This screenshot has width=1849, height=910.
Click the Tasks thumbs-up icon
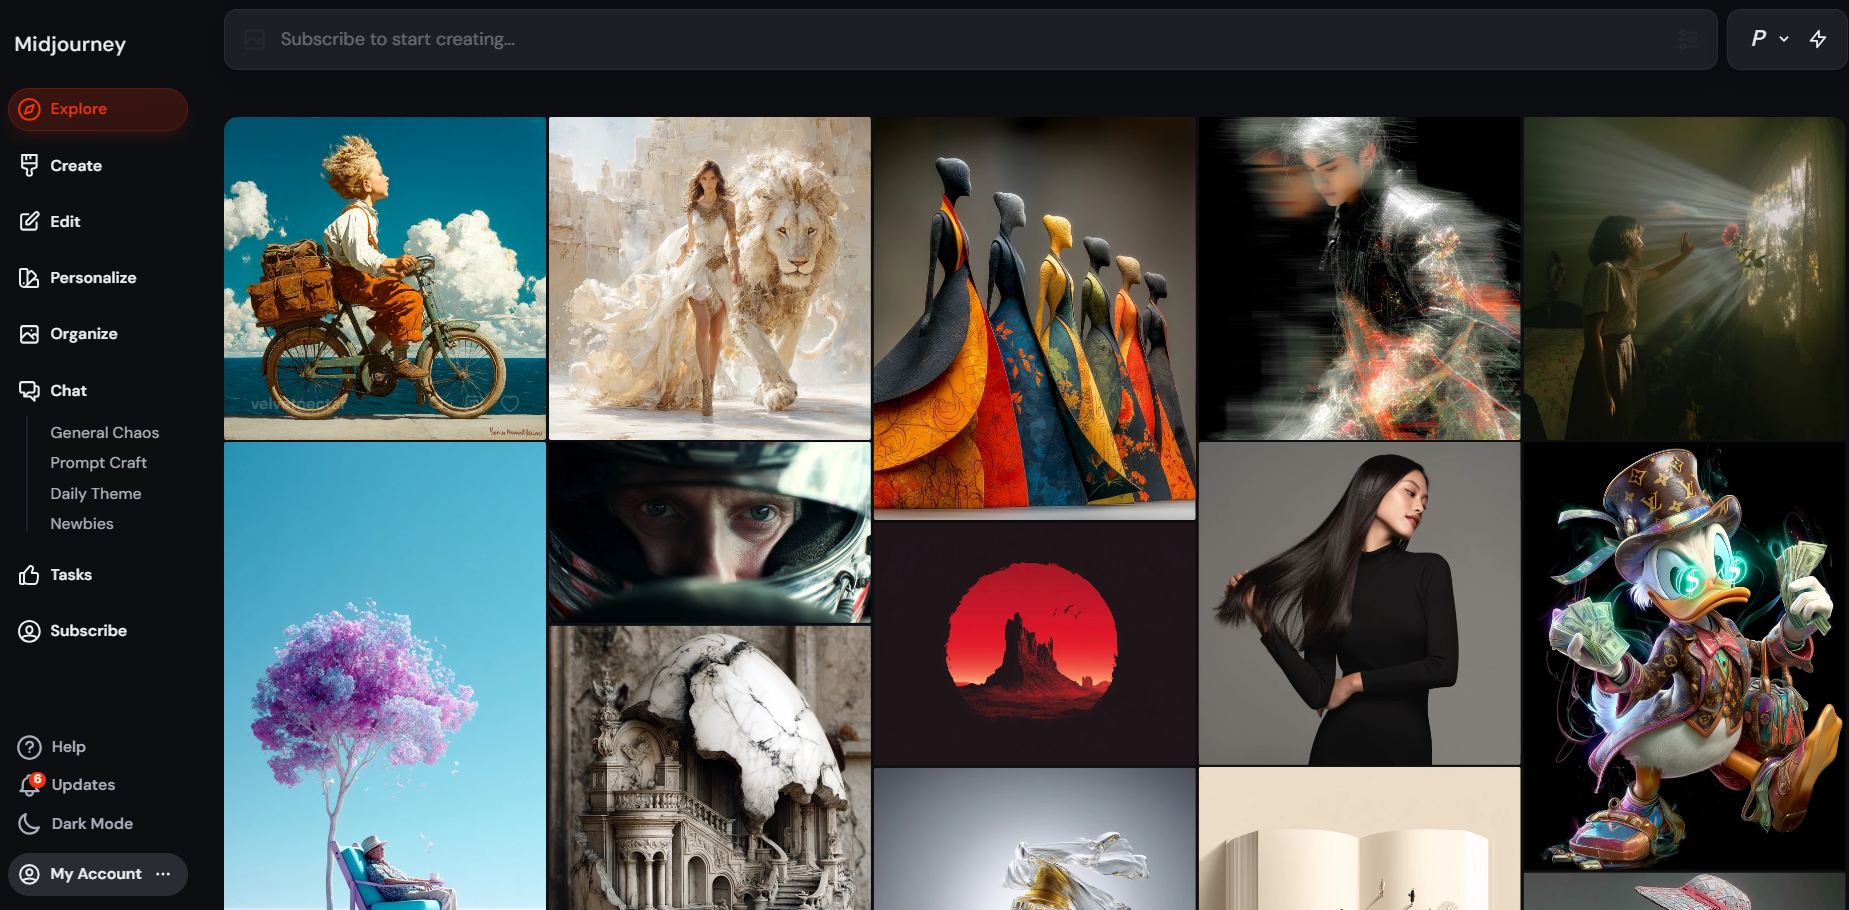pos(30,575)
